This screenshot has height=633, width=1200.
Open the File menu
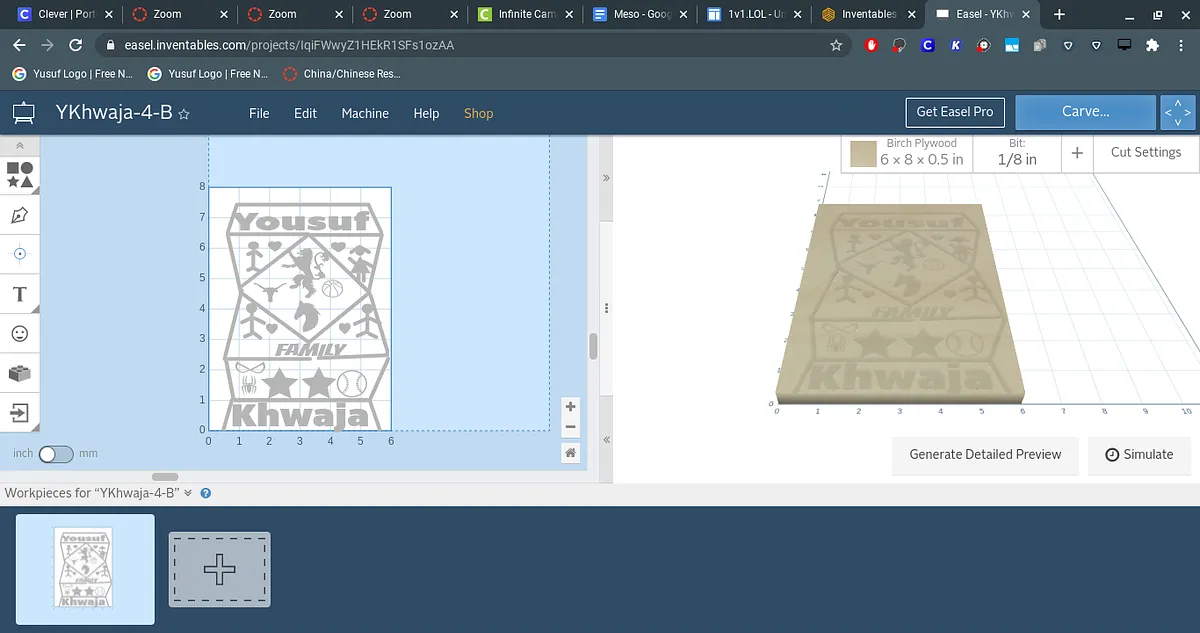click(x=259, y=113)
